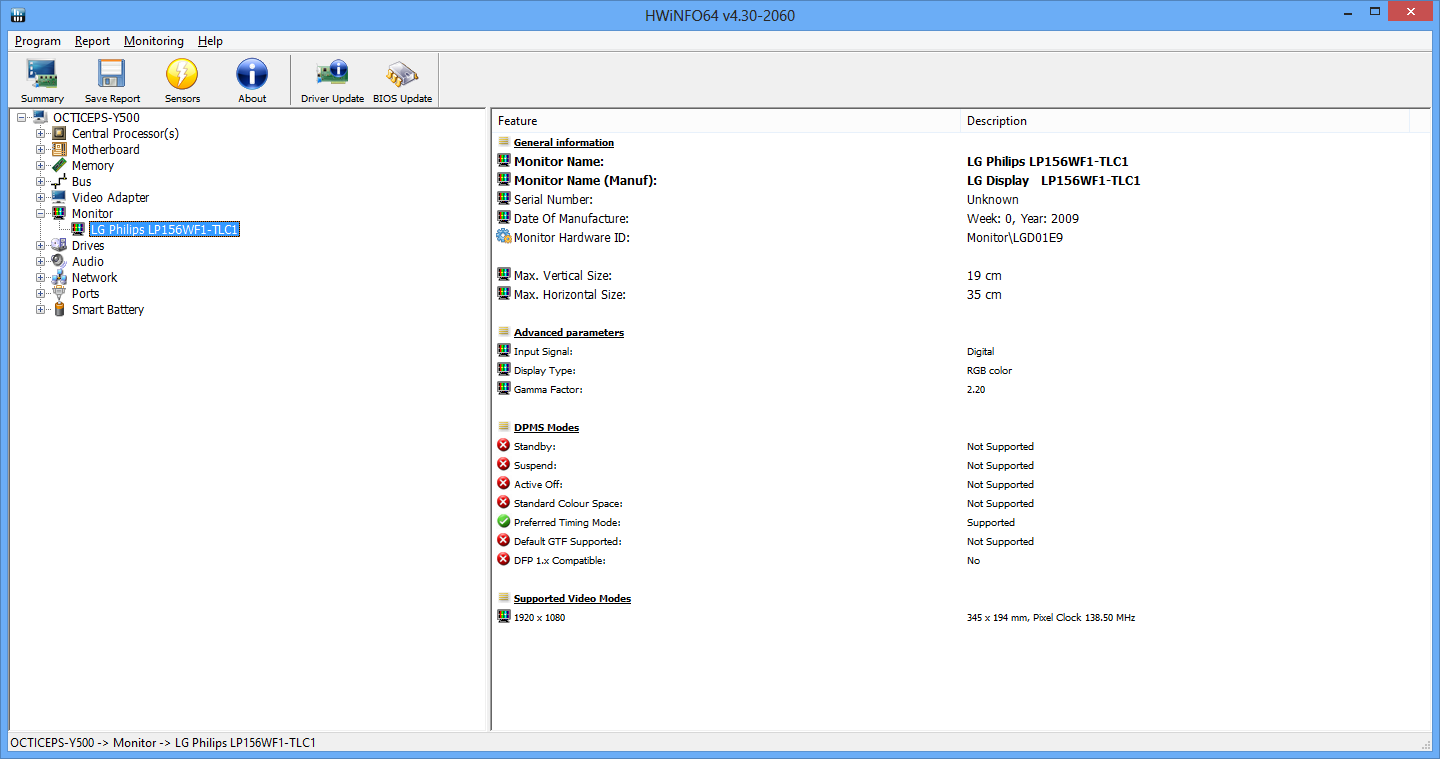Select the OCTICEPS-Y500 computer icon

[x=41, y=118]
